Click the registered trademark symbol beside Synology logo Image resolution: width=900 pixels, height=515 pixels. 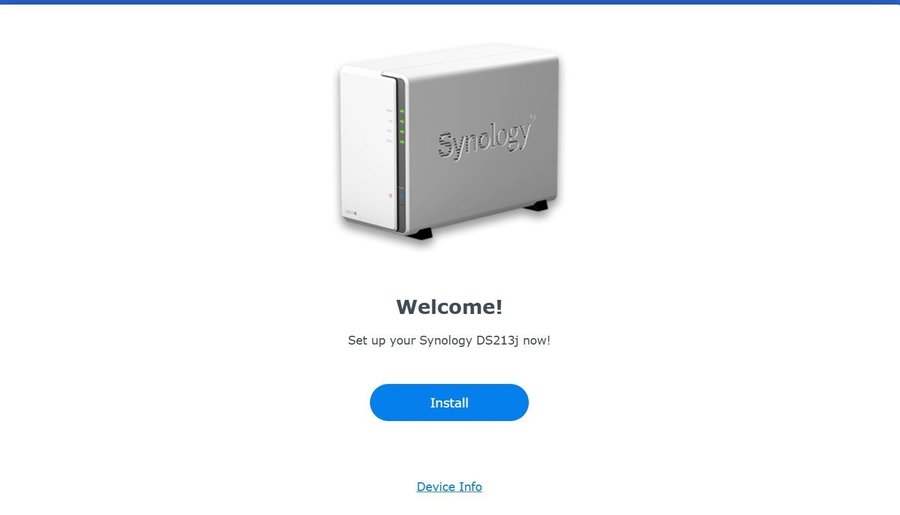coord(533,117)
